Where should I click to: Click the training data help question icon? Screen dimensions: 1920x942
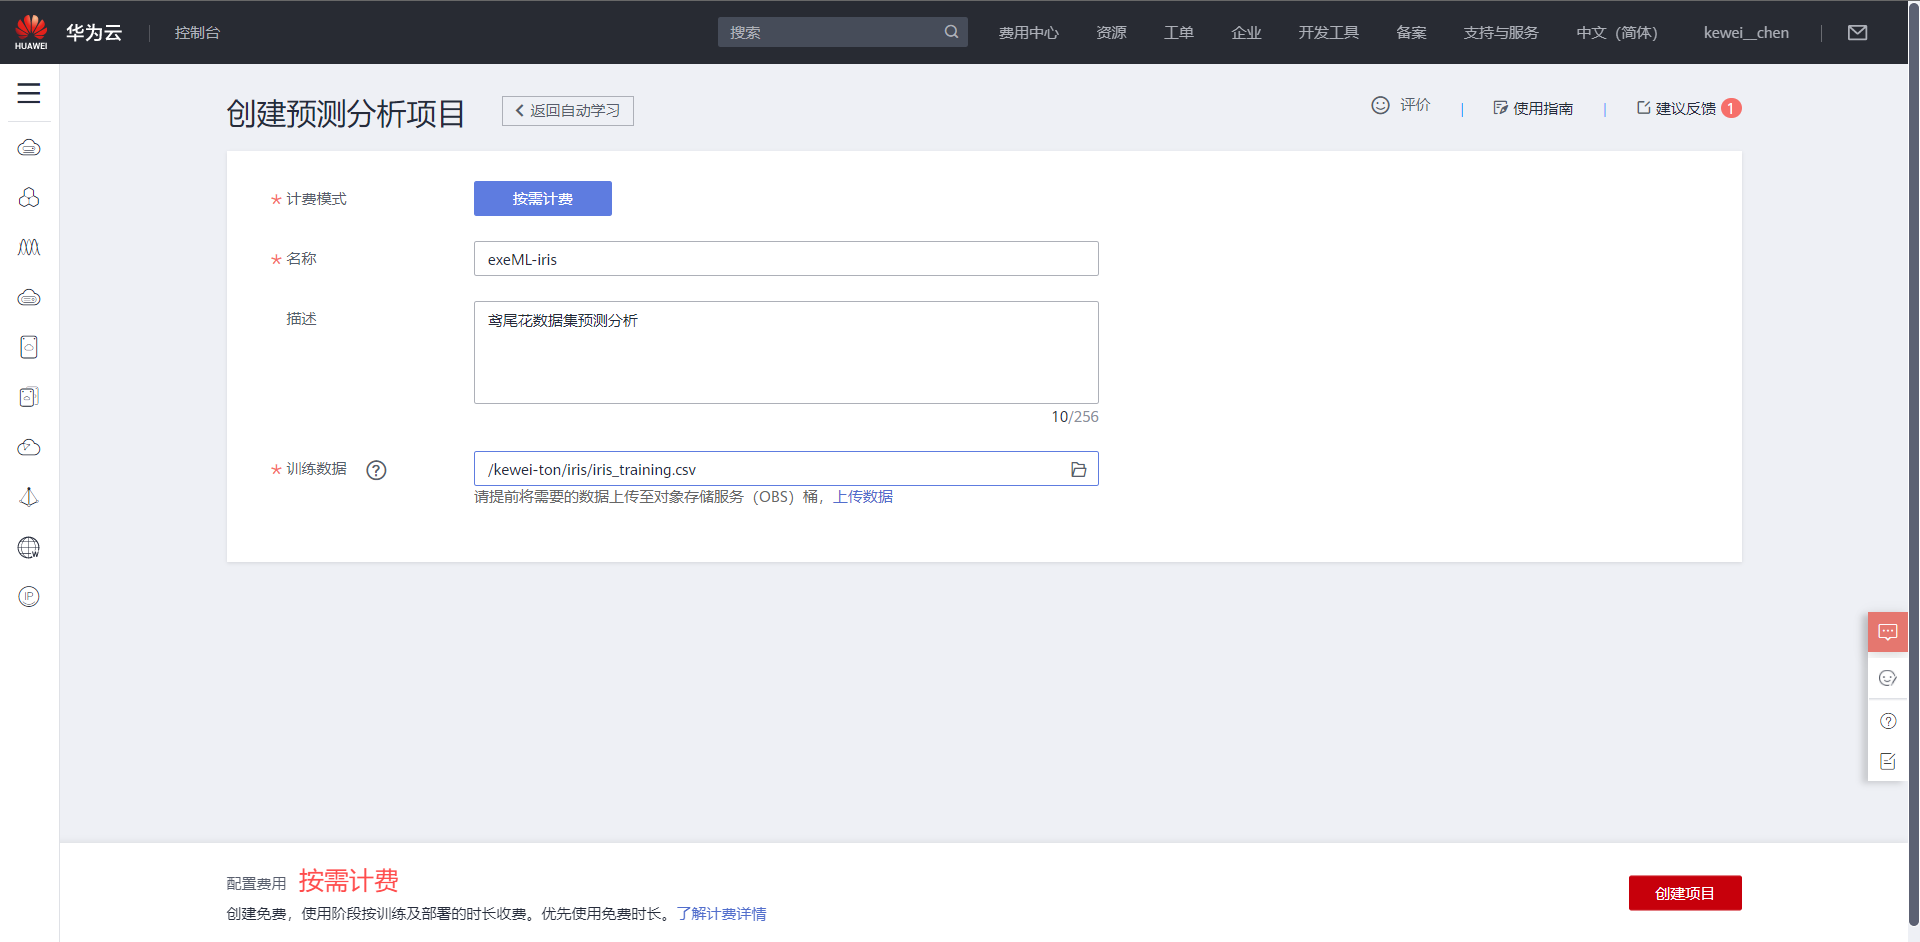pos(376,470)
